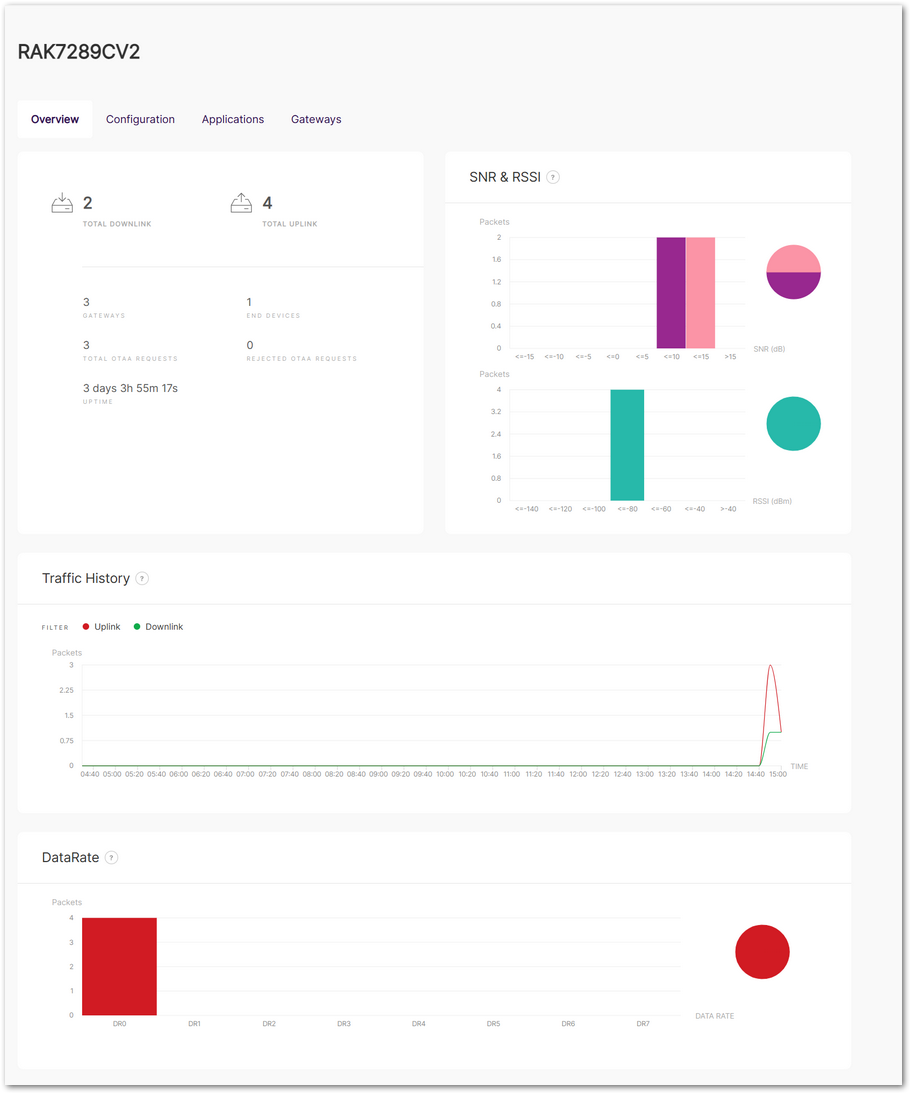Click the SNR & RSSI heading
The image size is (911, 1094).
tap(505, 177)
